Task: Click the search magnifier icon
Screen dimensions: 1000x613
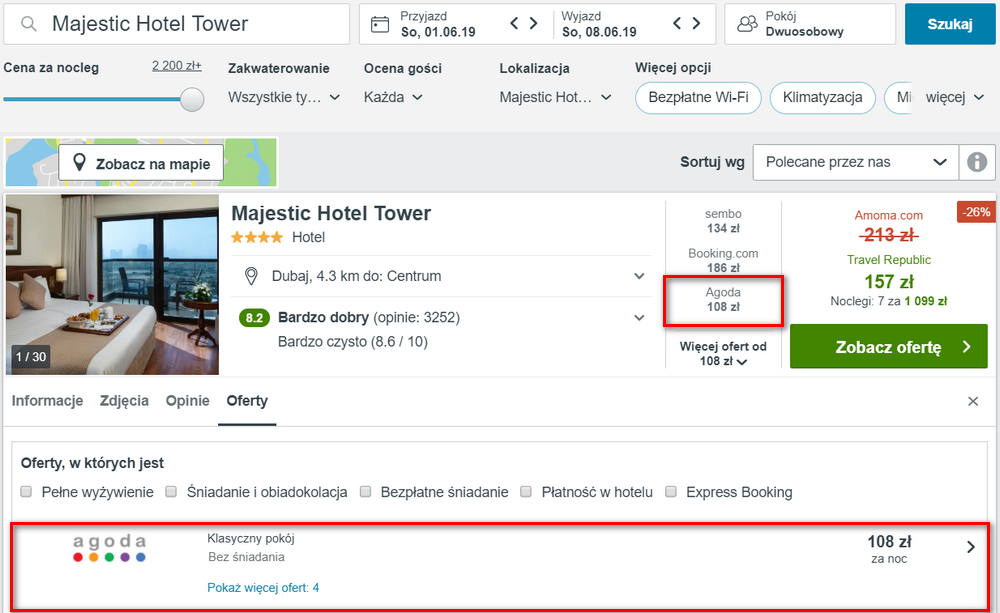Action: tap(29, 24)
